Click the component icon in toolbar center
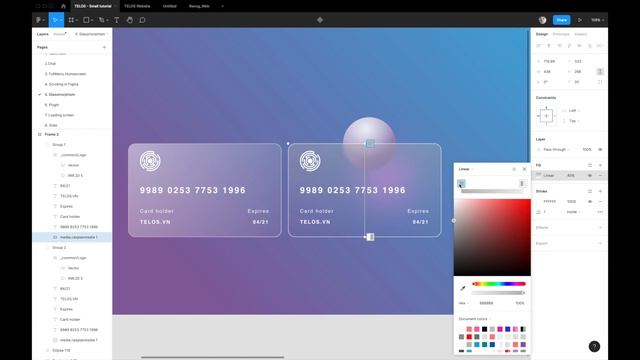Image resolution: width=640 pixels, height=360 pixels. [x=320, y=20]
